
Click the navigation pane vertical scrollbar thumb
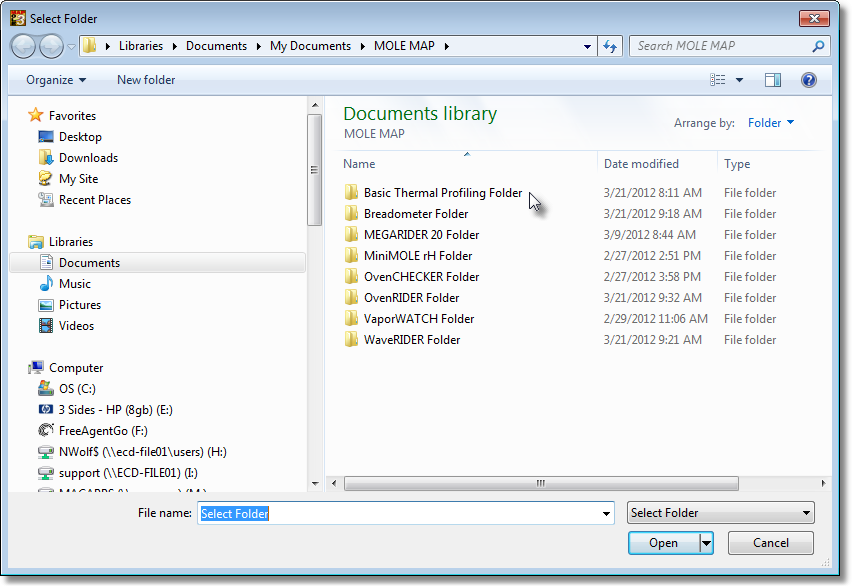click(x=315, y=170)
